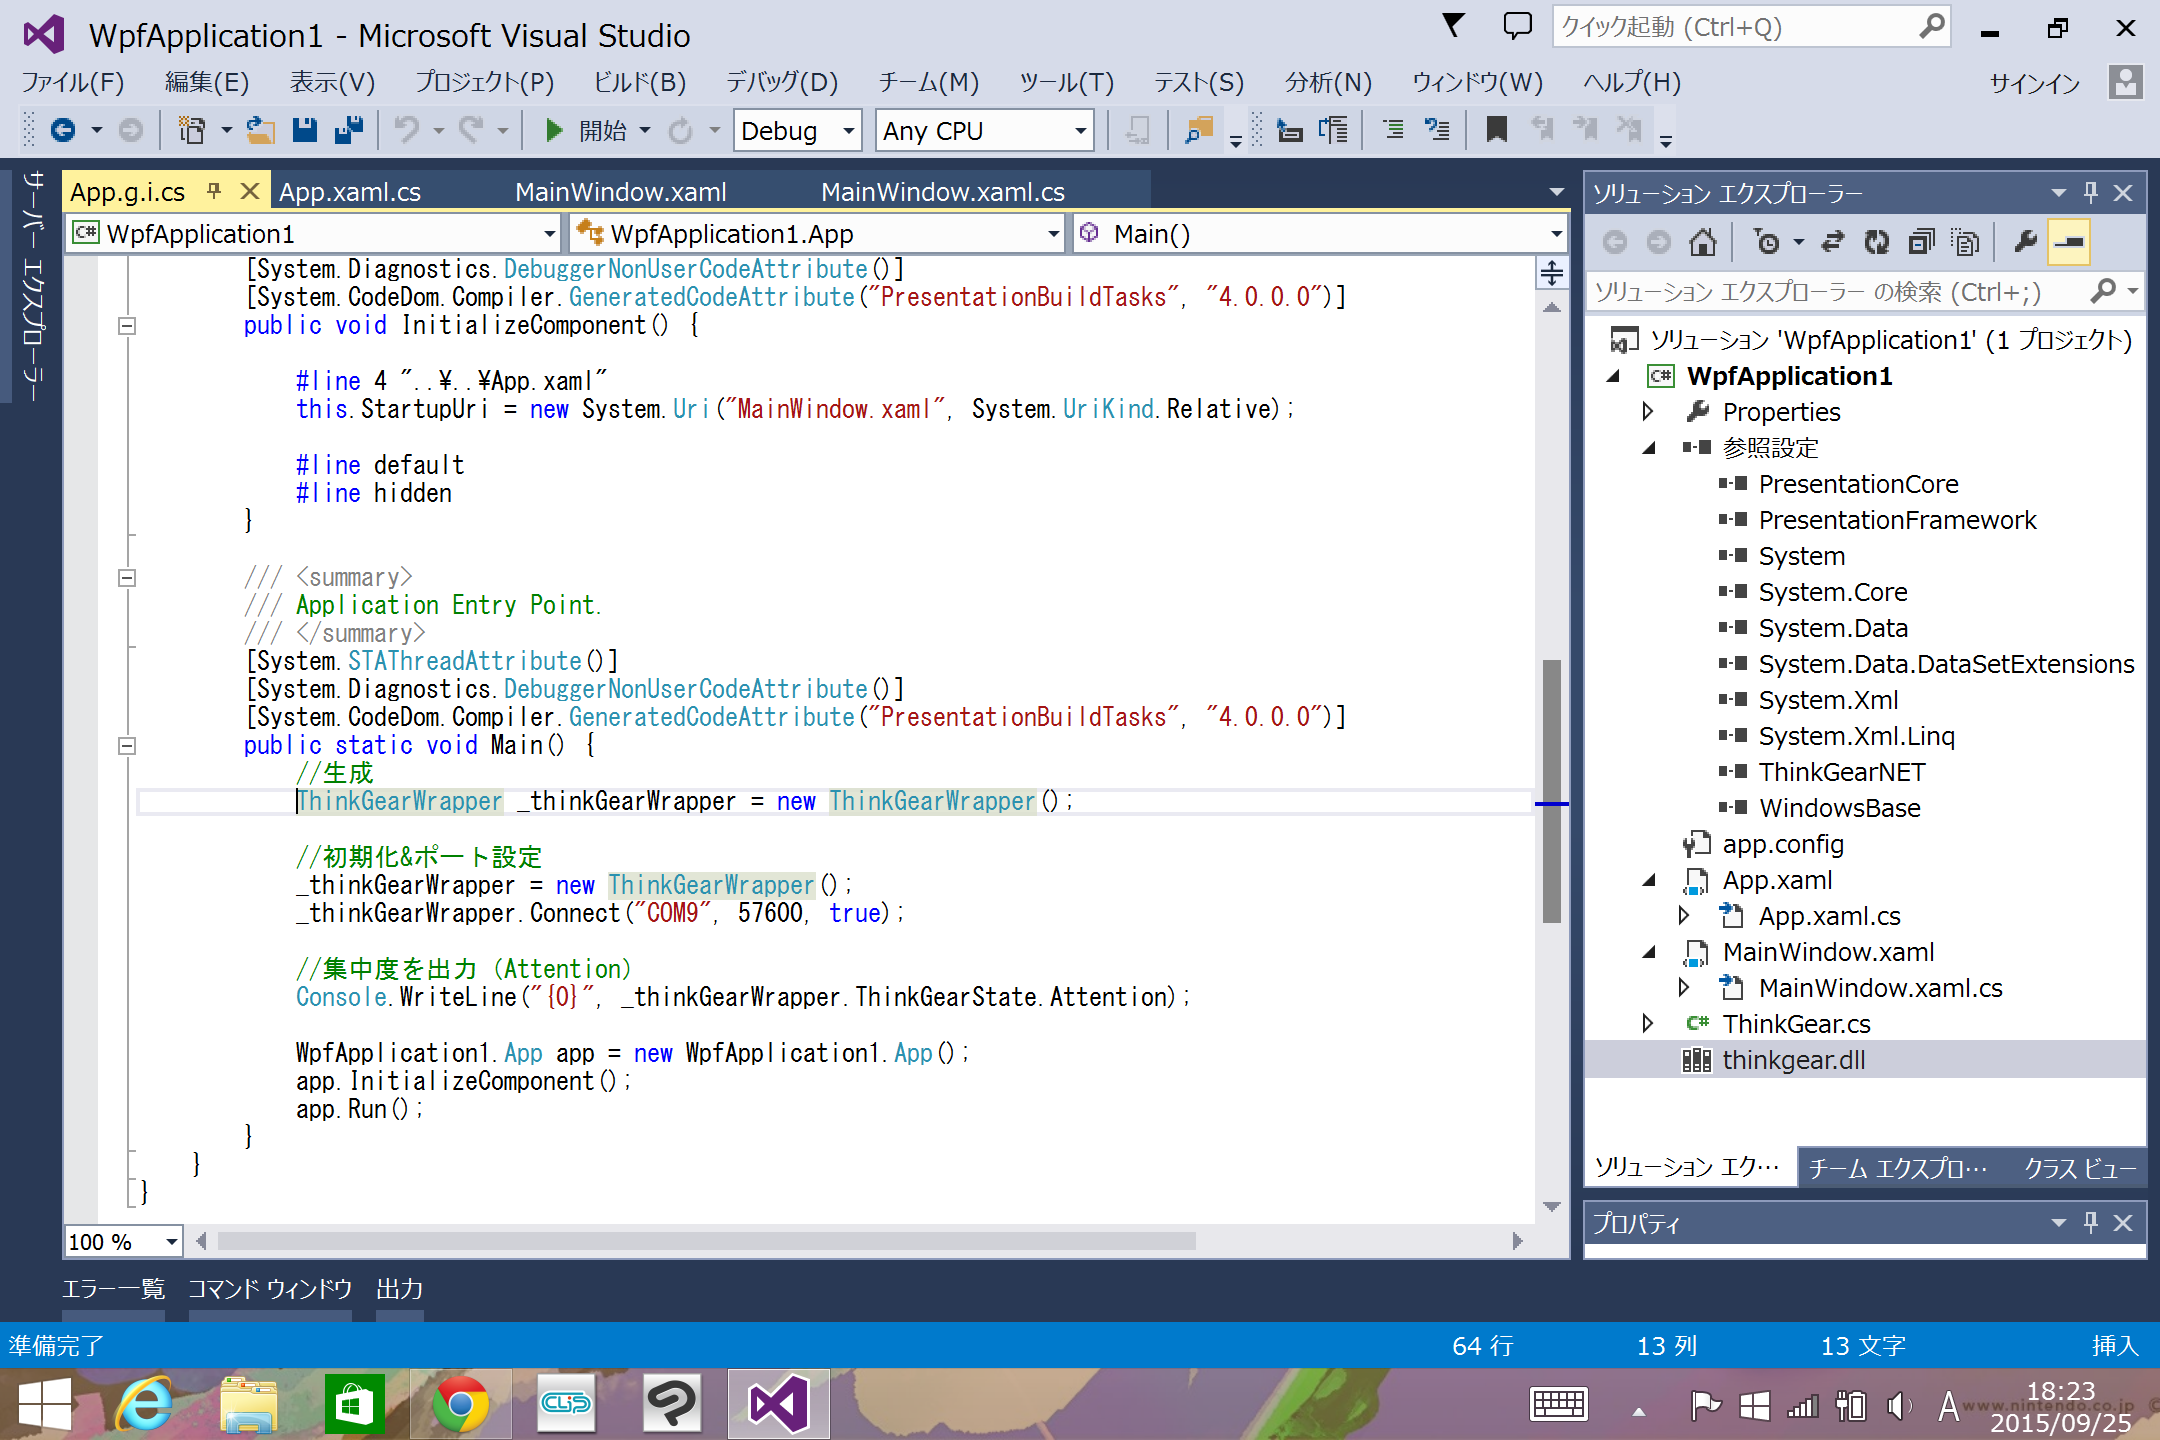Pin the App.g.i.cs tab

coord(213,190)
